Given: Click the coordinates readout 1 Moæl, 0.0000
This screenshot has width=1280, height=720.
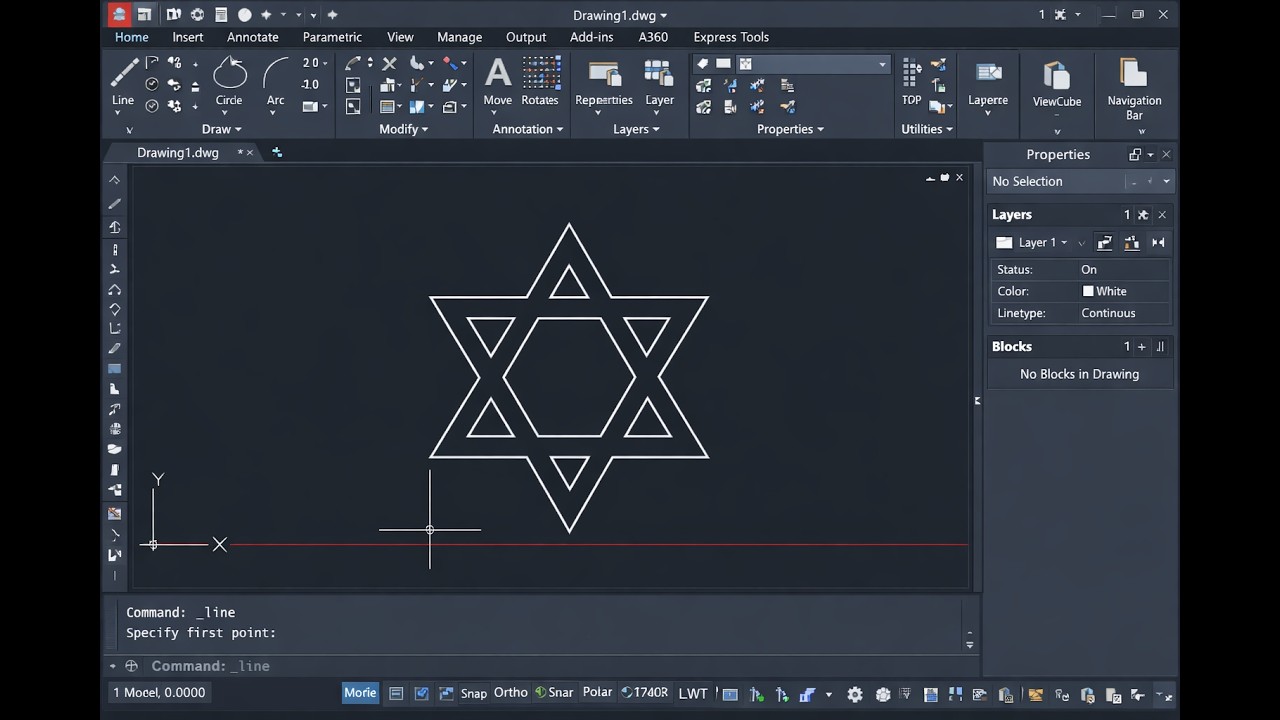Looking at the screenshot, I should pos(159,692).
